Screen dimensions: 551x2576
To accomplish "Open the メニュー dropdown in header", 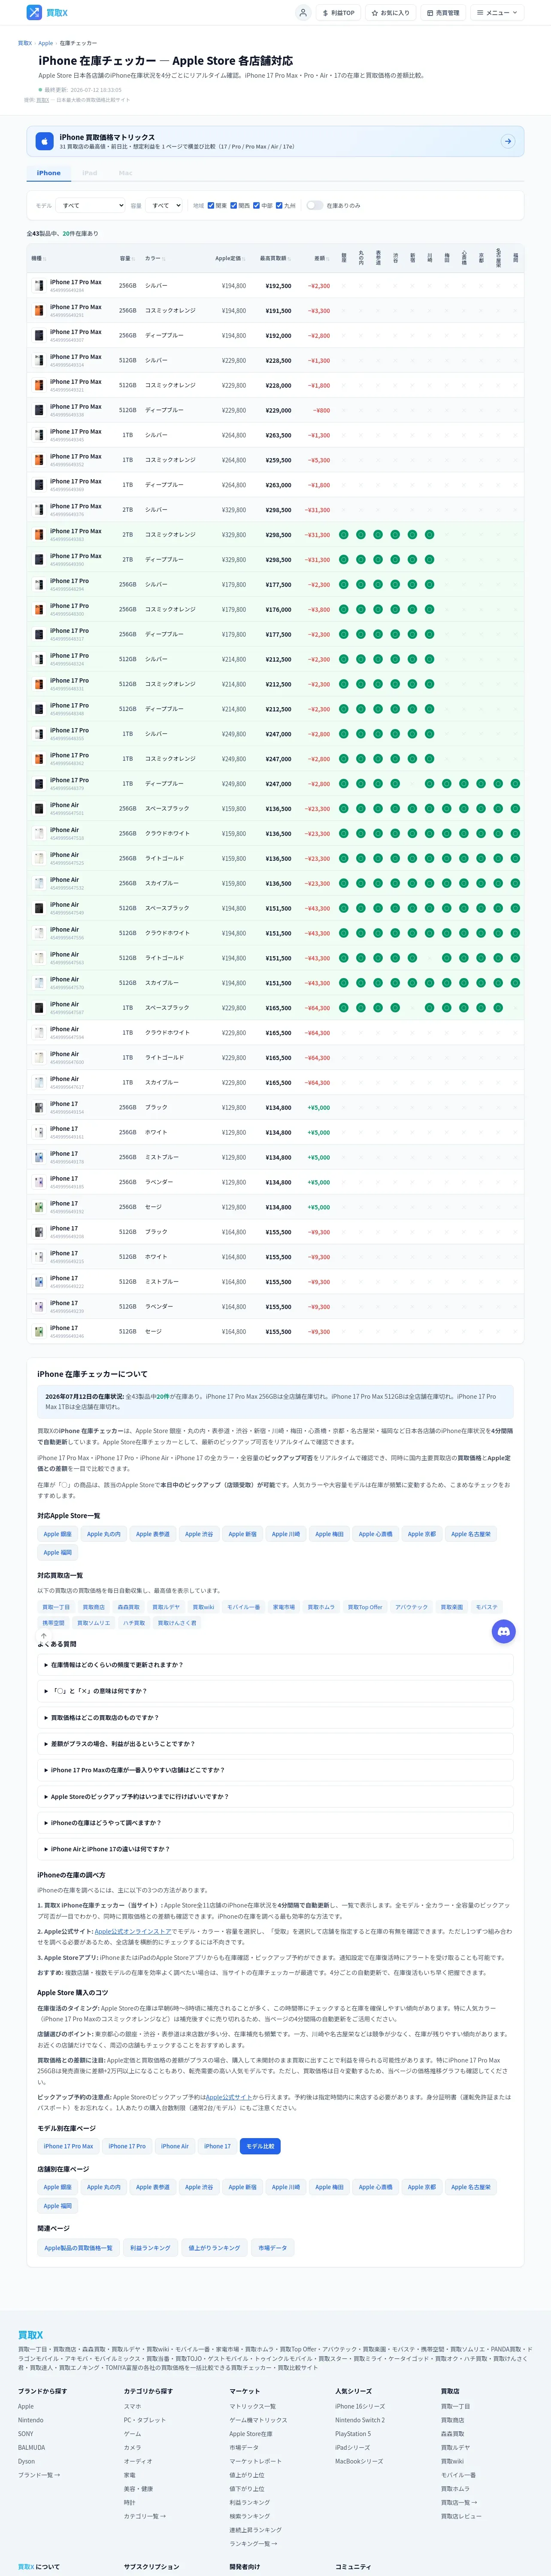I will [x=497, y=13].
